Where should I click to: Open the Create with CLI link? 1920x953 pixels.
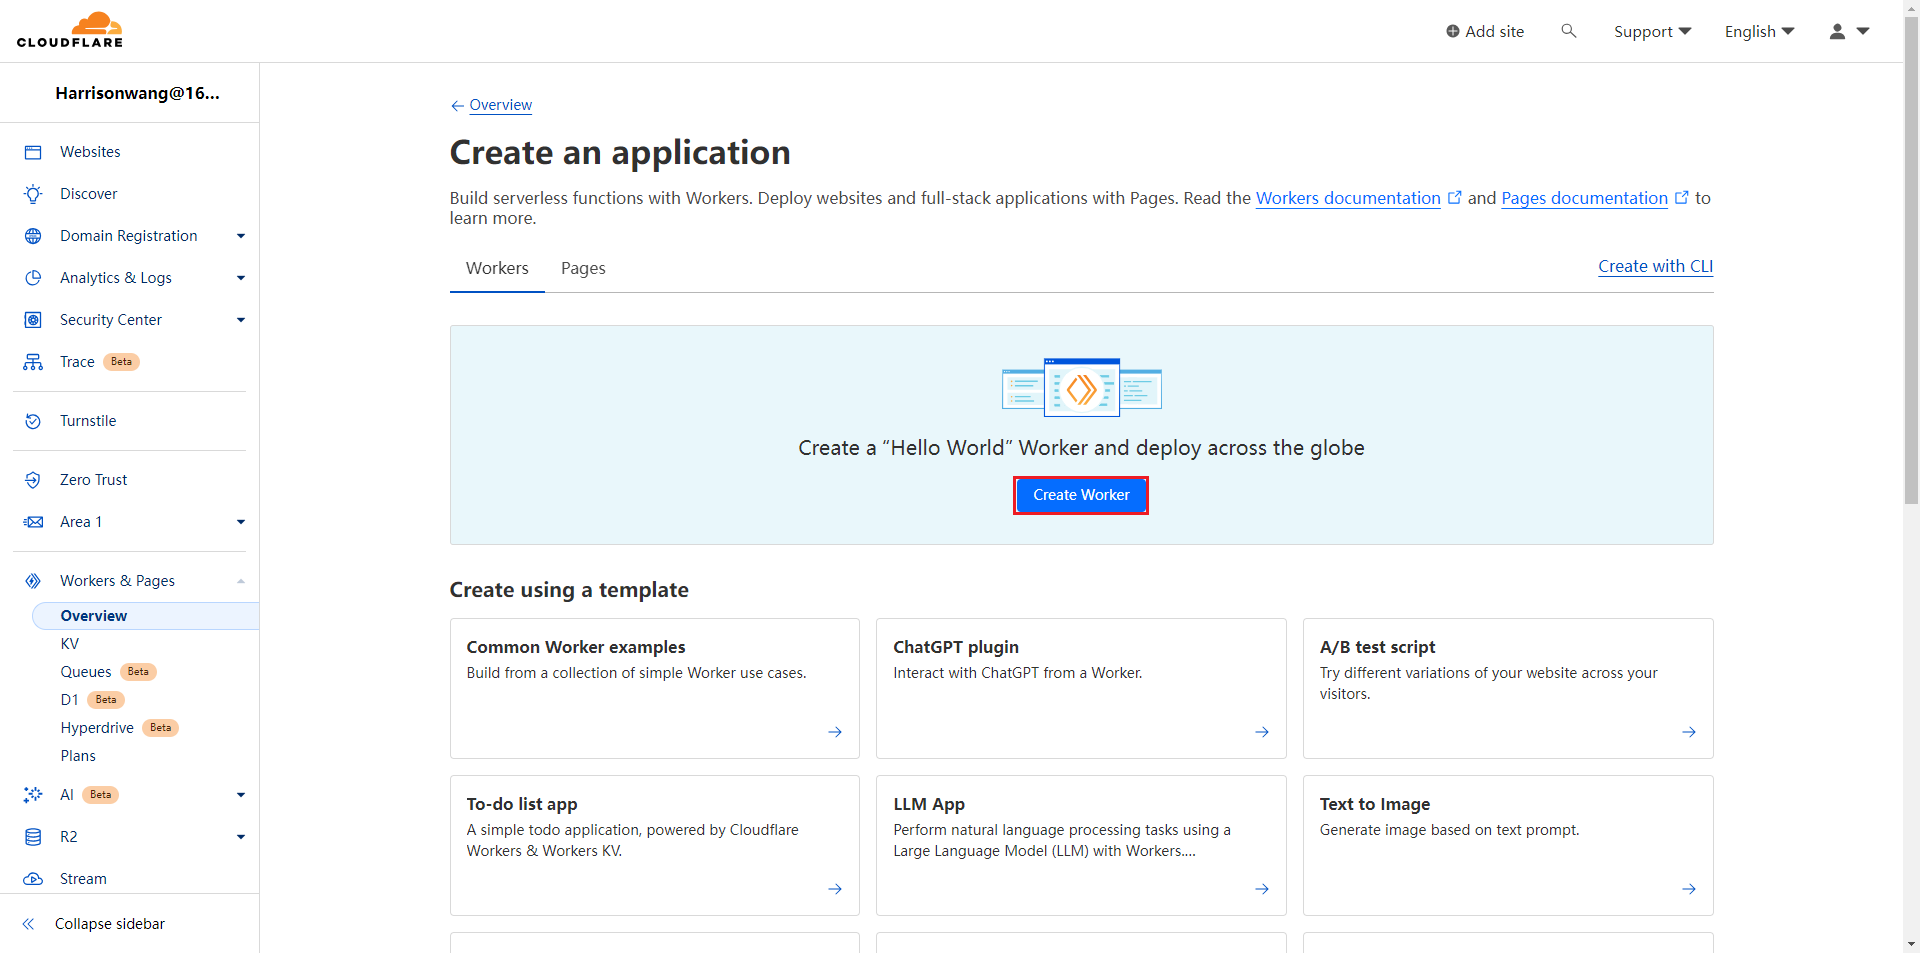point(1655,266)
